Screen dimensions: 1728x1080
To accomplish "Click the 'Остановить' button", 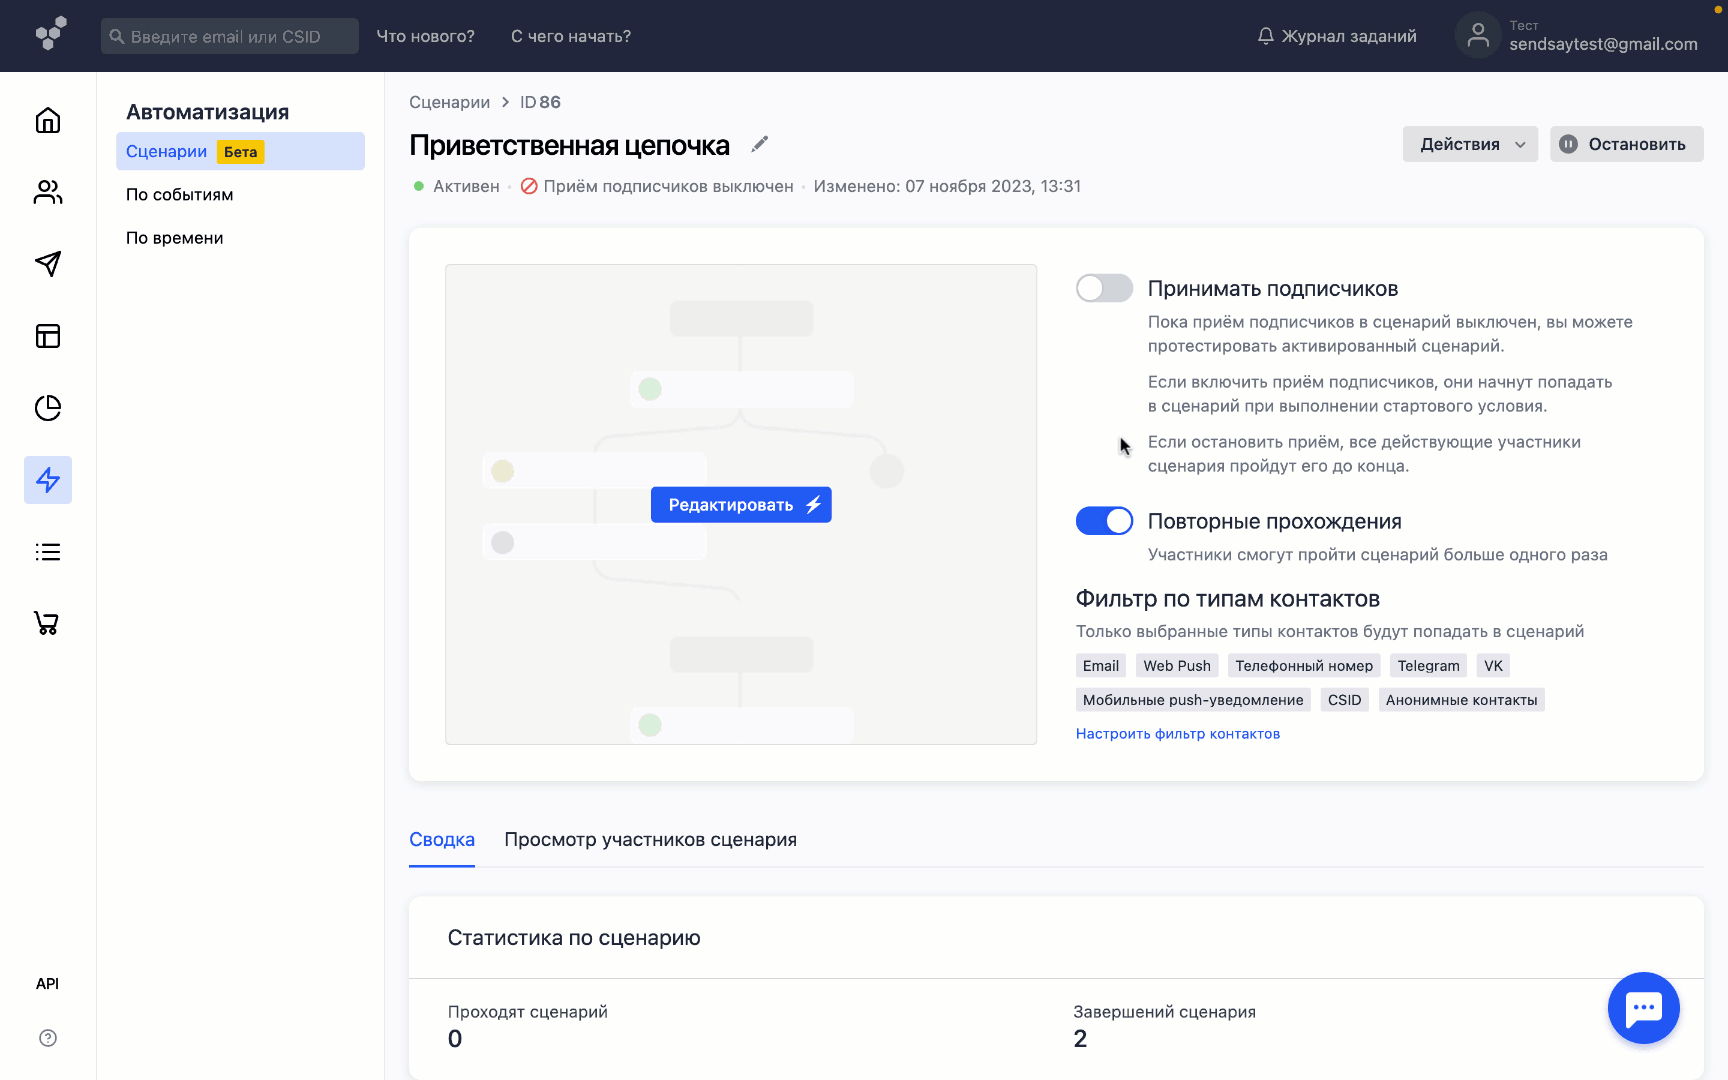I will click(x=1626, y=144).
